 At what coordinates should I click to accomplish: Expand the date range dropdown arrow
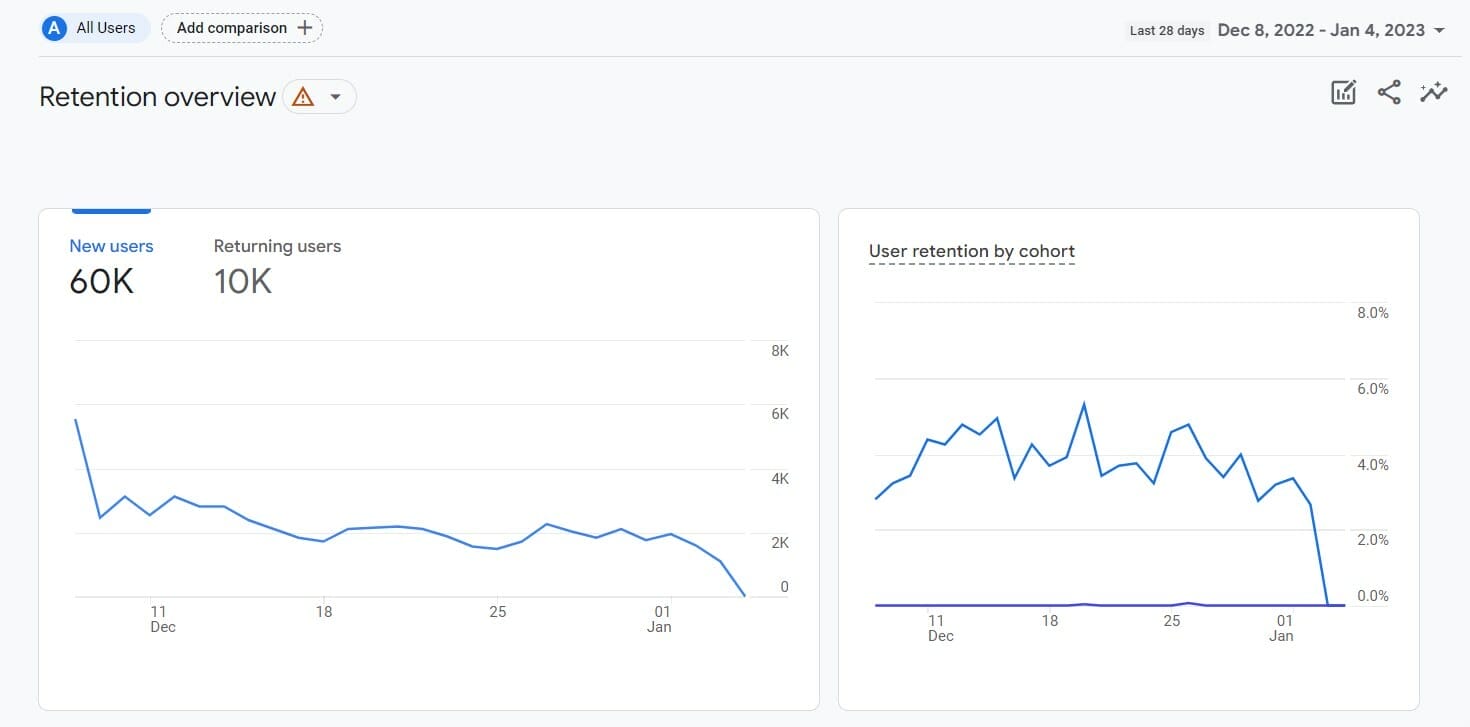pyautogui.click(x=1442, y=30)
